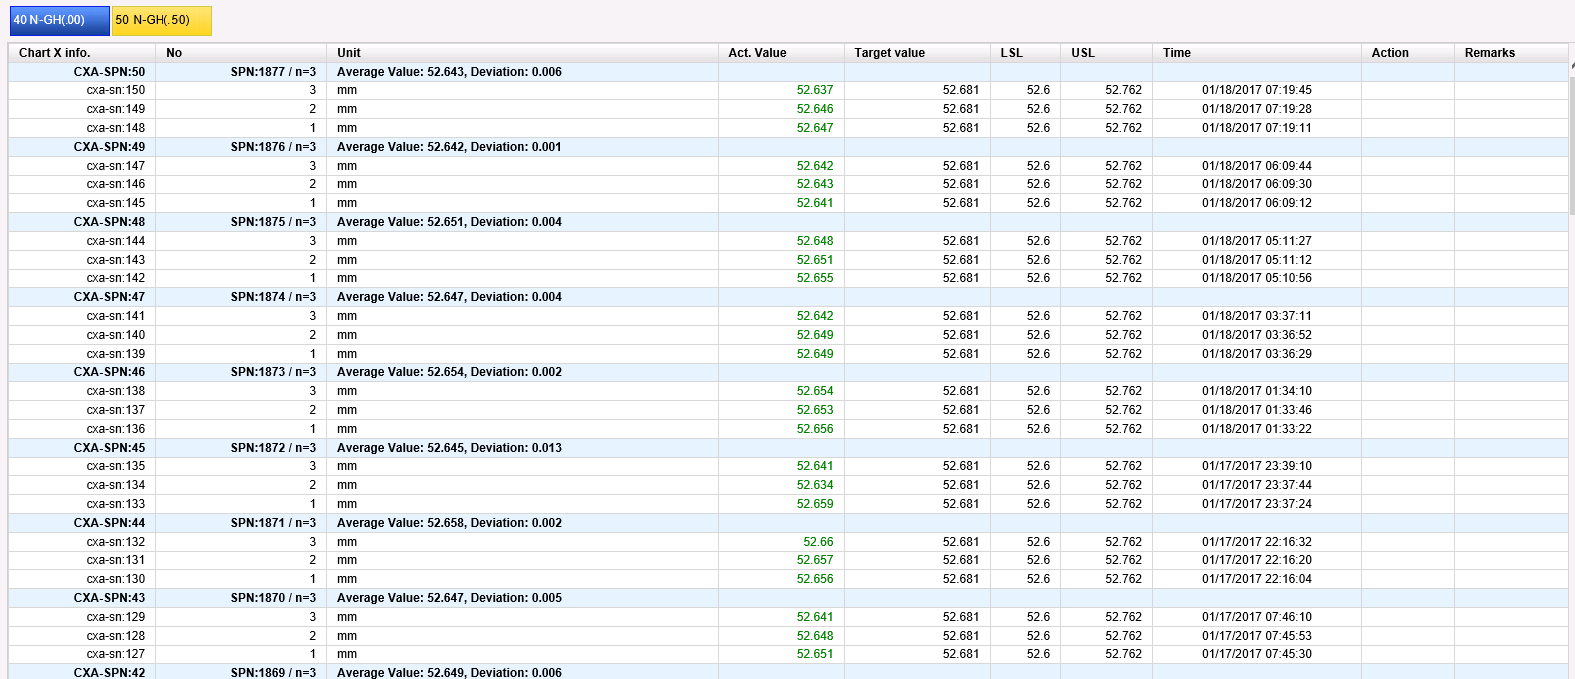
Task: Click the Remarks column header
Action: click(x=1511, y=53)
